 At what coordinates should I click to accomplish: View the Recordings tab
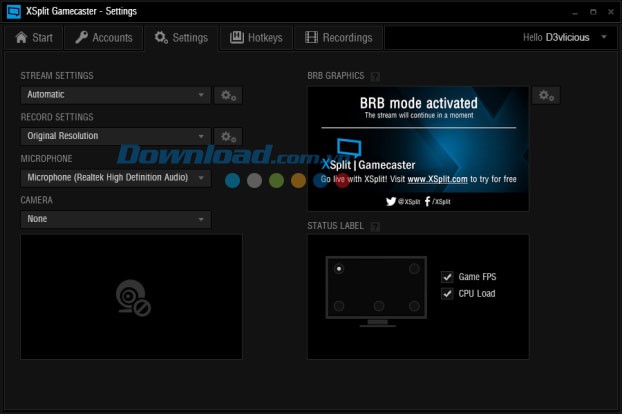pyautogui.click(x=339, y=38)
